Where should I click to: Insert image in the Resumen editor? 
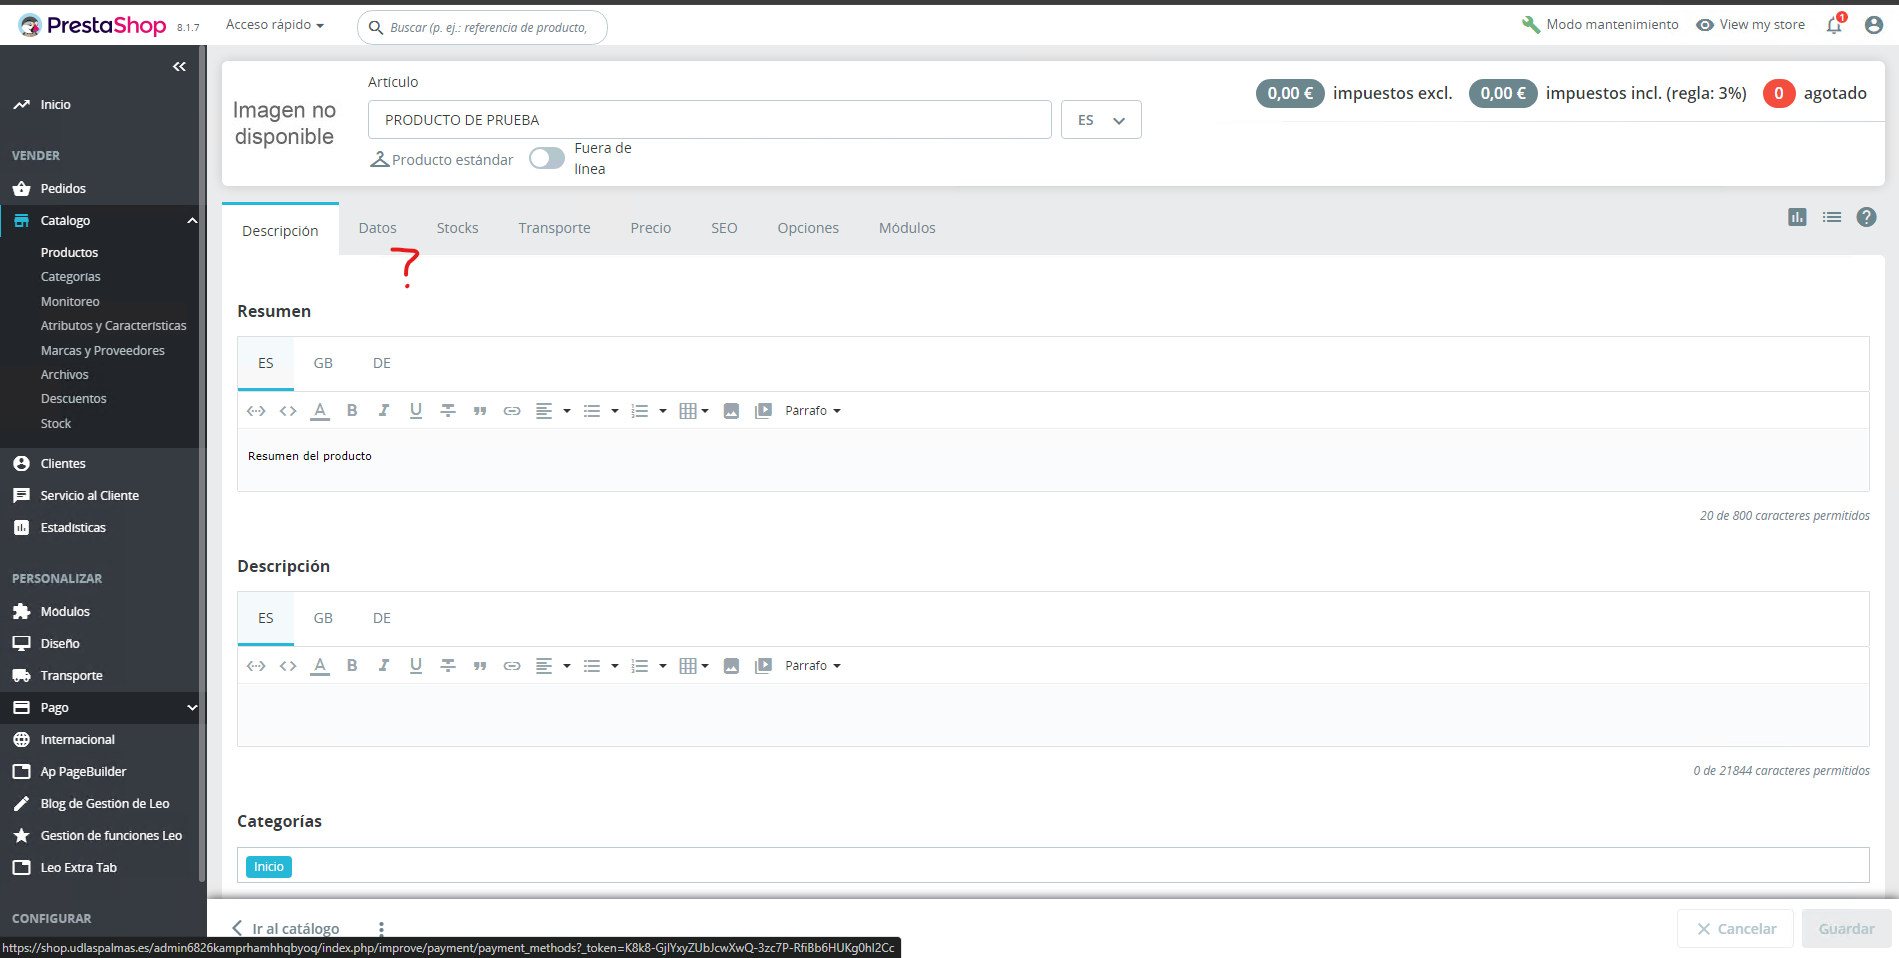[x=731, y=410]
